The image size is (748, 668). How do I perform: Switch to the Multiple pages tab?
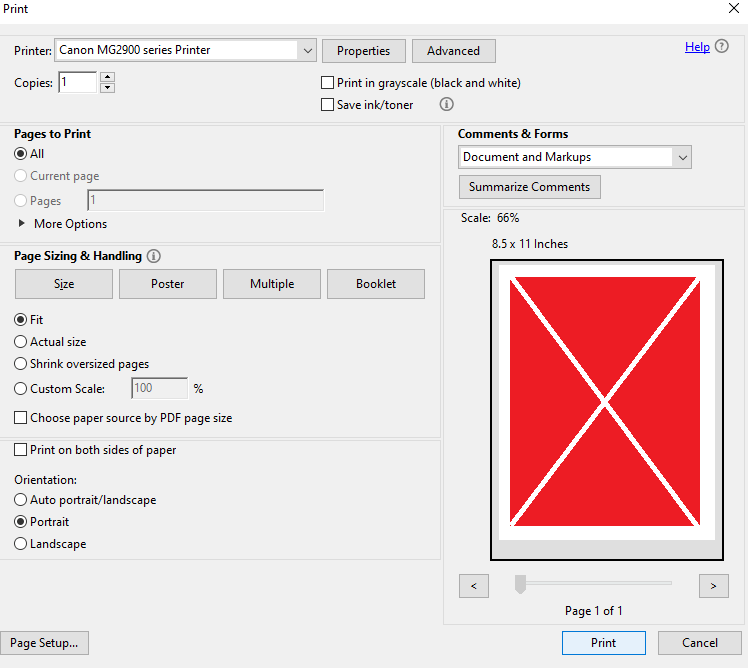(x=272, y=284)
